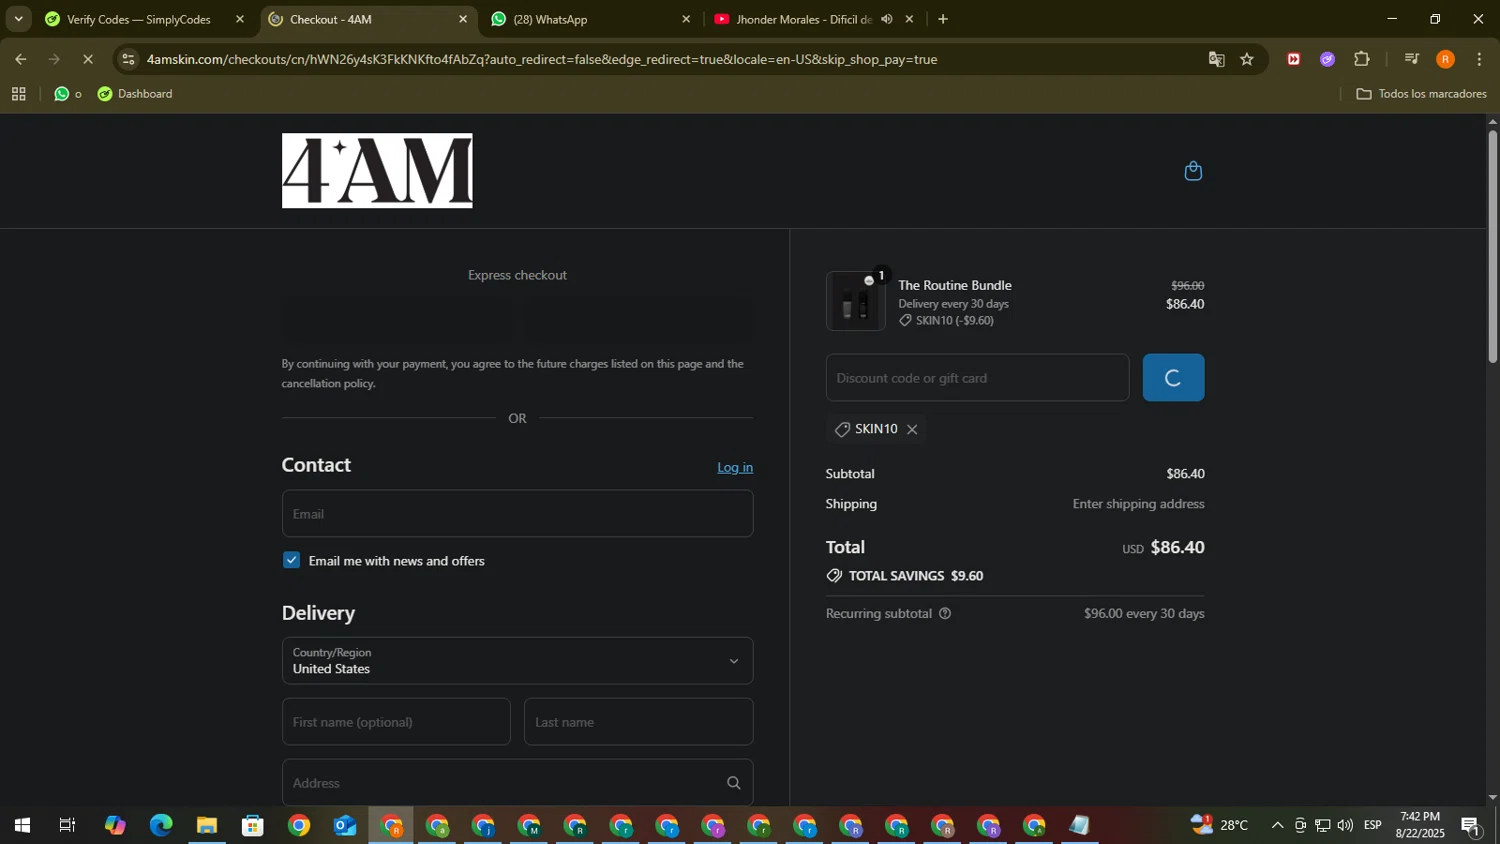Open the media controls icon
1500x844 pixels.
point(1411,59)
